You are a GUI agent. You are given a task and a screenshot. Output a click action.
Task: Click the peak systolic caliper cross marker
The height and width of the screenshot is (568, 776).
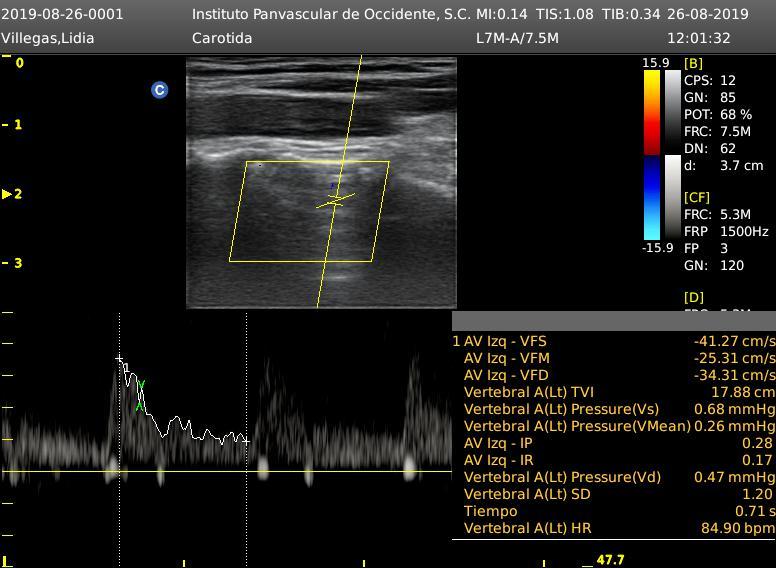coord(120,359)
